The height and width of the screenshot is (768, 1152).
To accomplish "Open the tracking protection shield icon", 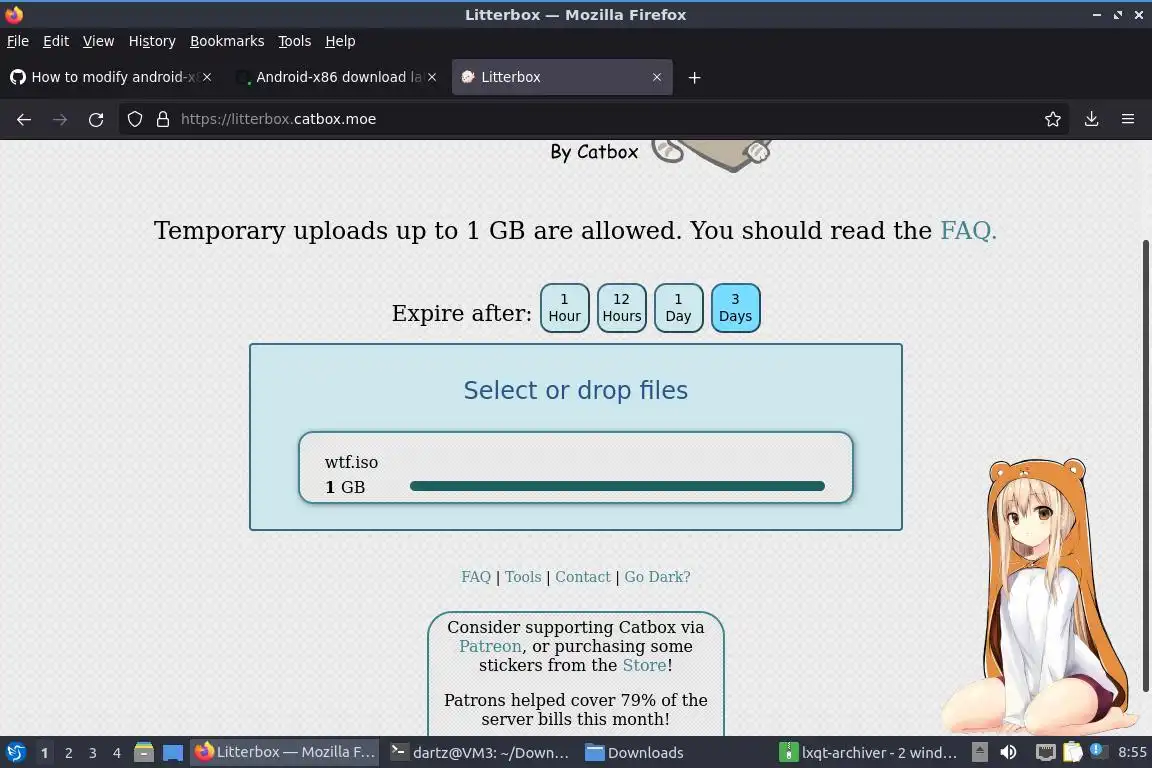I will coord(134,119).
